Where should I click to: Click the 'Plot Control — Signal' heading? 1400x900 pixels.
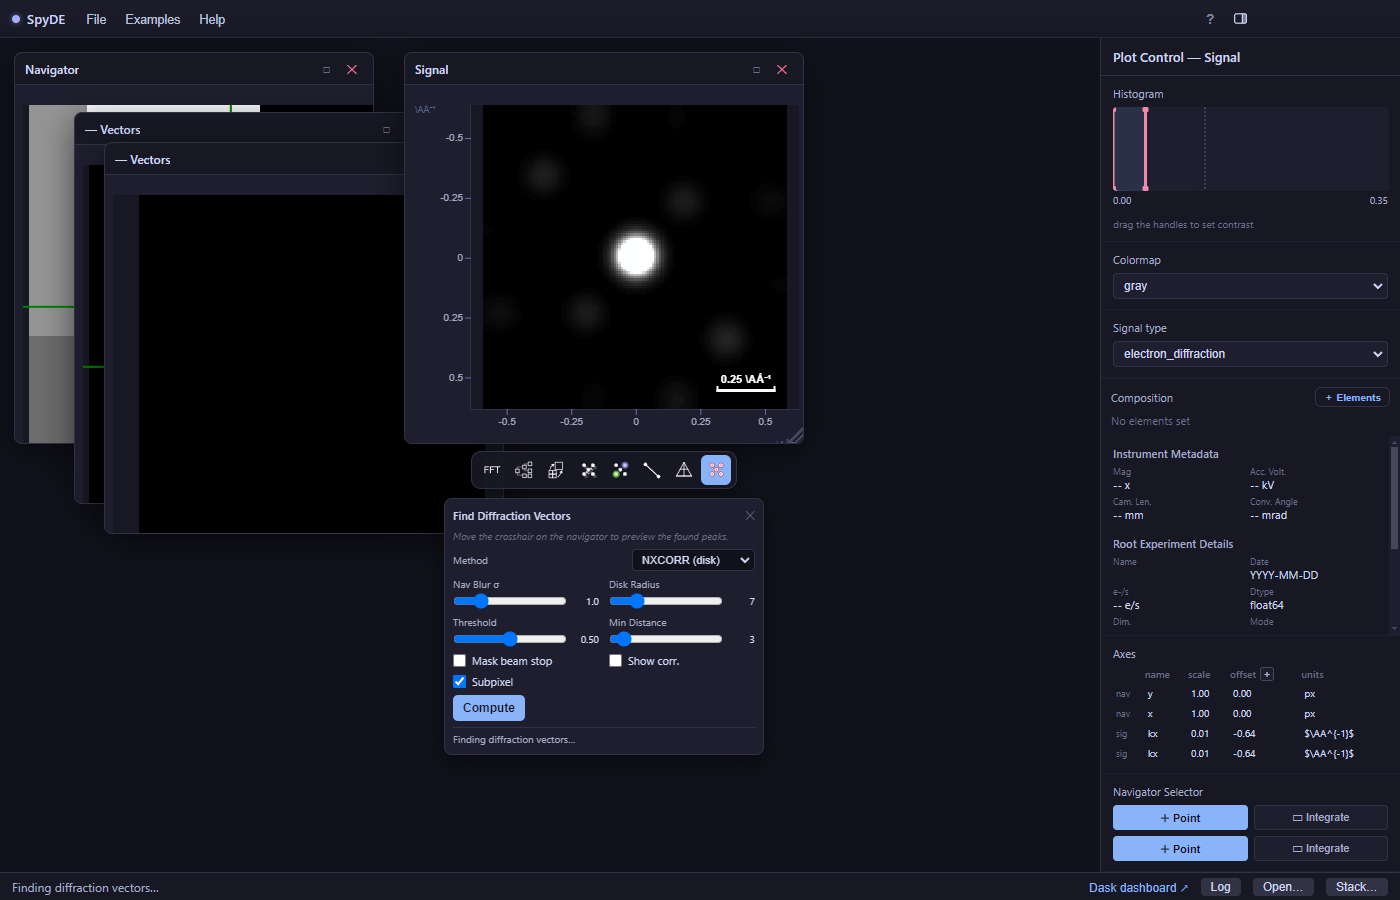(1176, 58)
